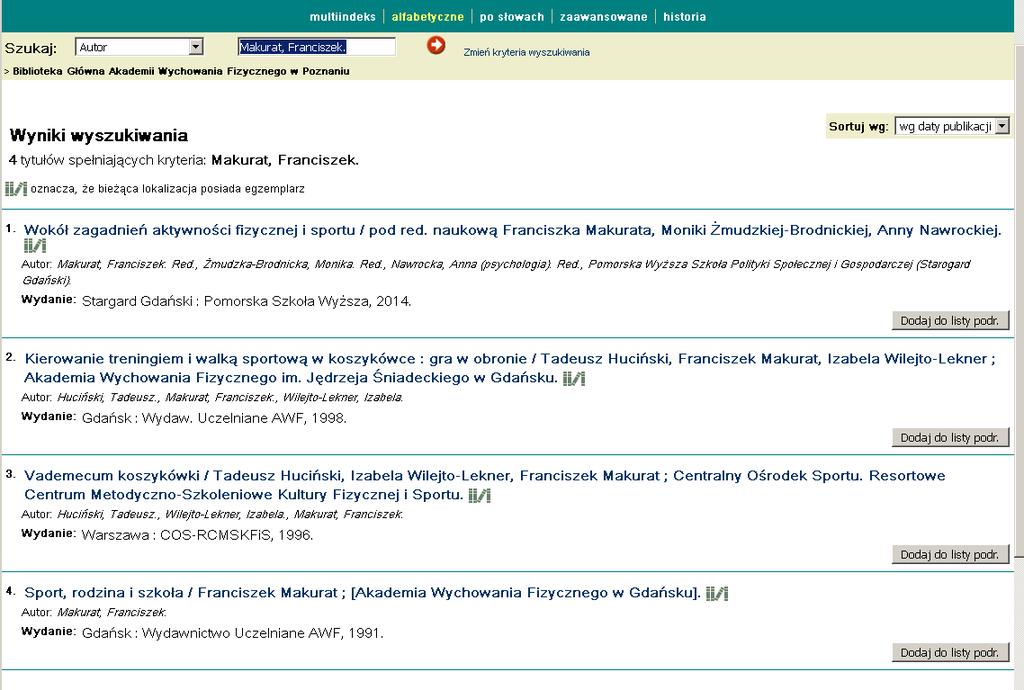Click 'Stargard Gdański : Pomorska Szkoła Wyższa, 2014.'
This screenshot has height=690, width=1024.
point(247,302)
